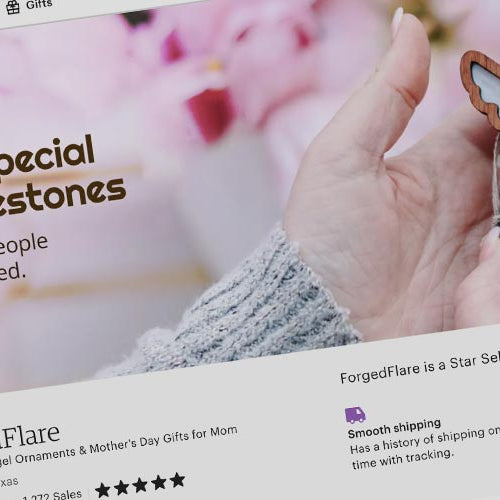Select the second star in the rating

click(122, 487)
